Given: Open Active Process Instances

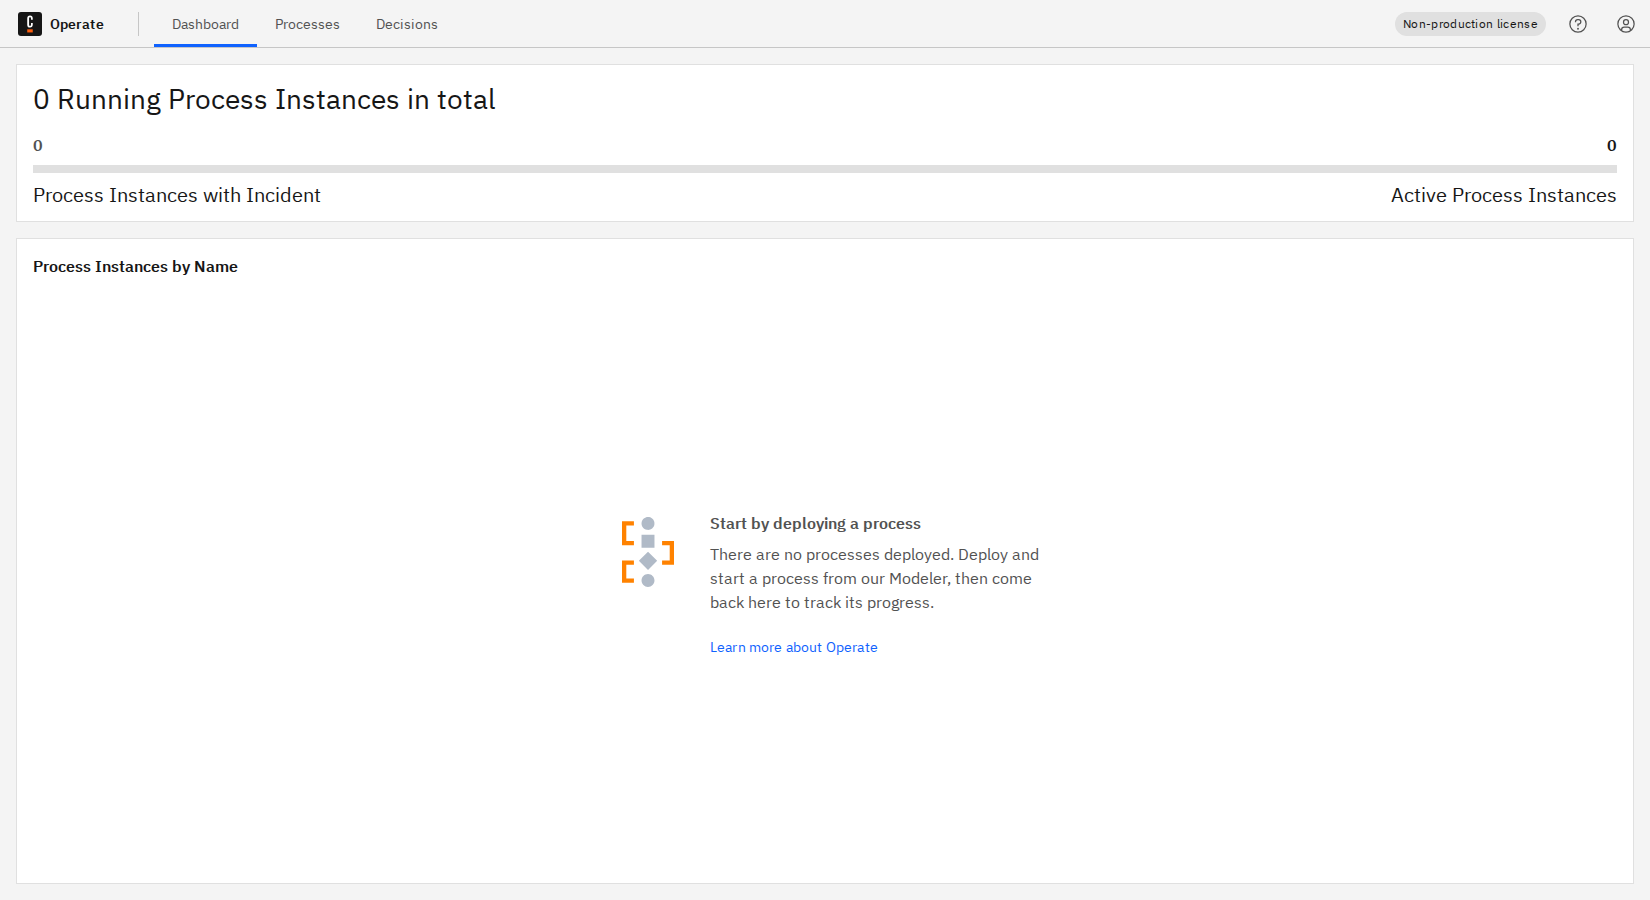Looking at the screenshot, I should 1503,195.
